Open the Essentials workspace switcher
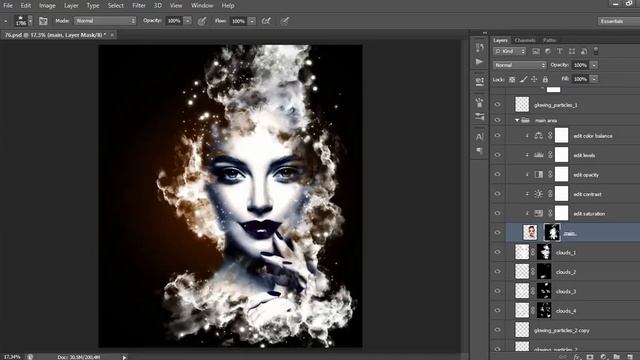The image size is (640, 360). click(619, 21)
